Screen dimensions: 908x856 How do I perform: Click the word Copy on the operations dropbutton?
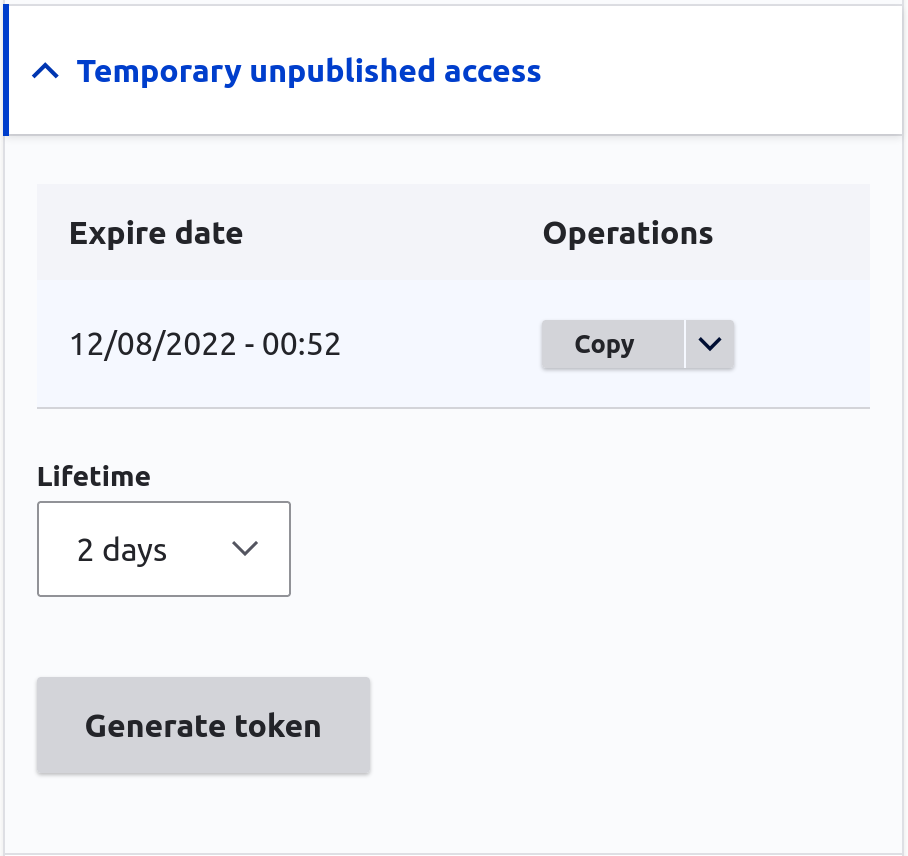click(x=604, y=345)
